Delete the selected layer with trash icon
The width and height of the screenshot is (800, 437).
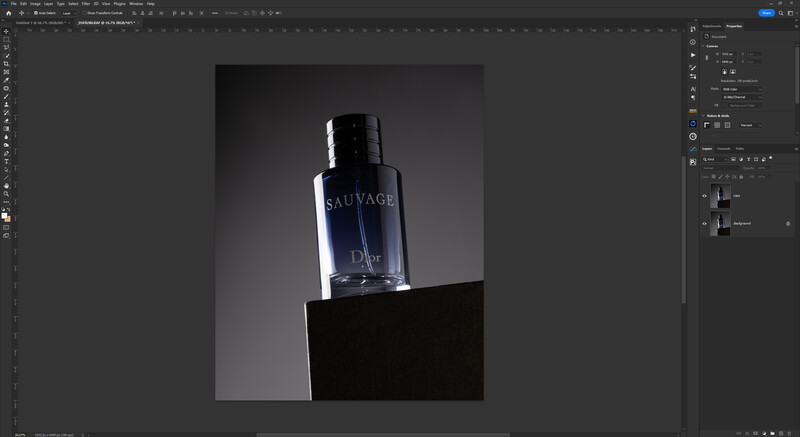click(789, 433)
